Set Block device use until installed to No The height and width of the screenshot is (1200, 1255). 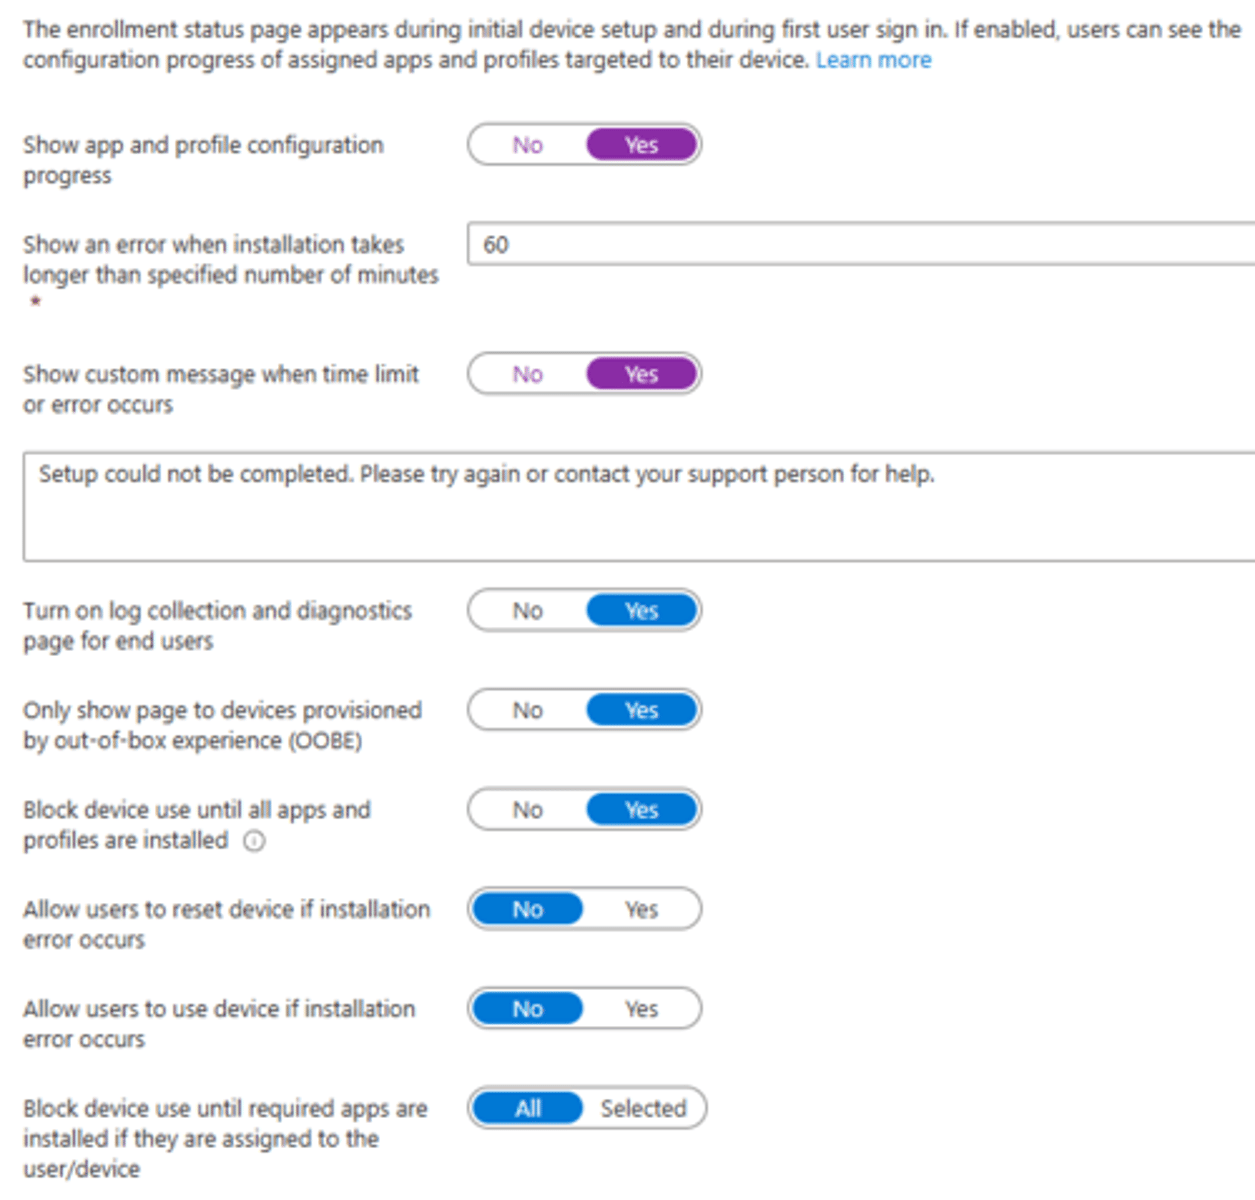pyautogui.click(x=527, y=810)
